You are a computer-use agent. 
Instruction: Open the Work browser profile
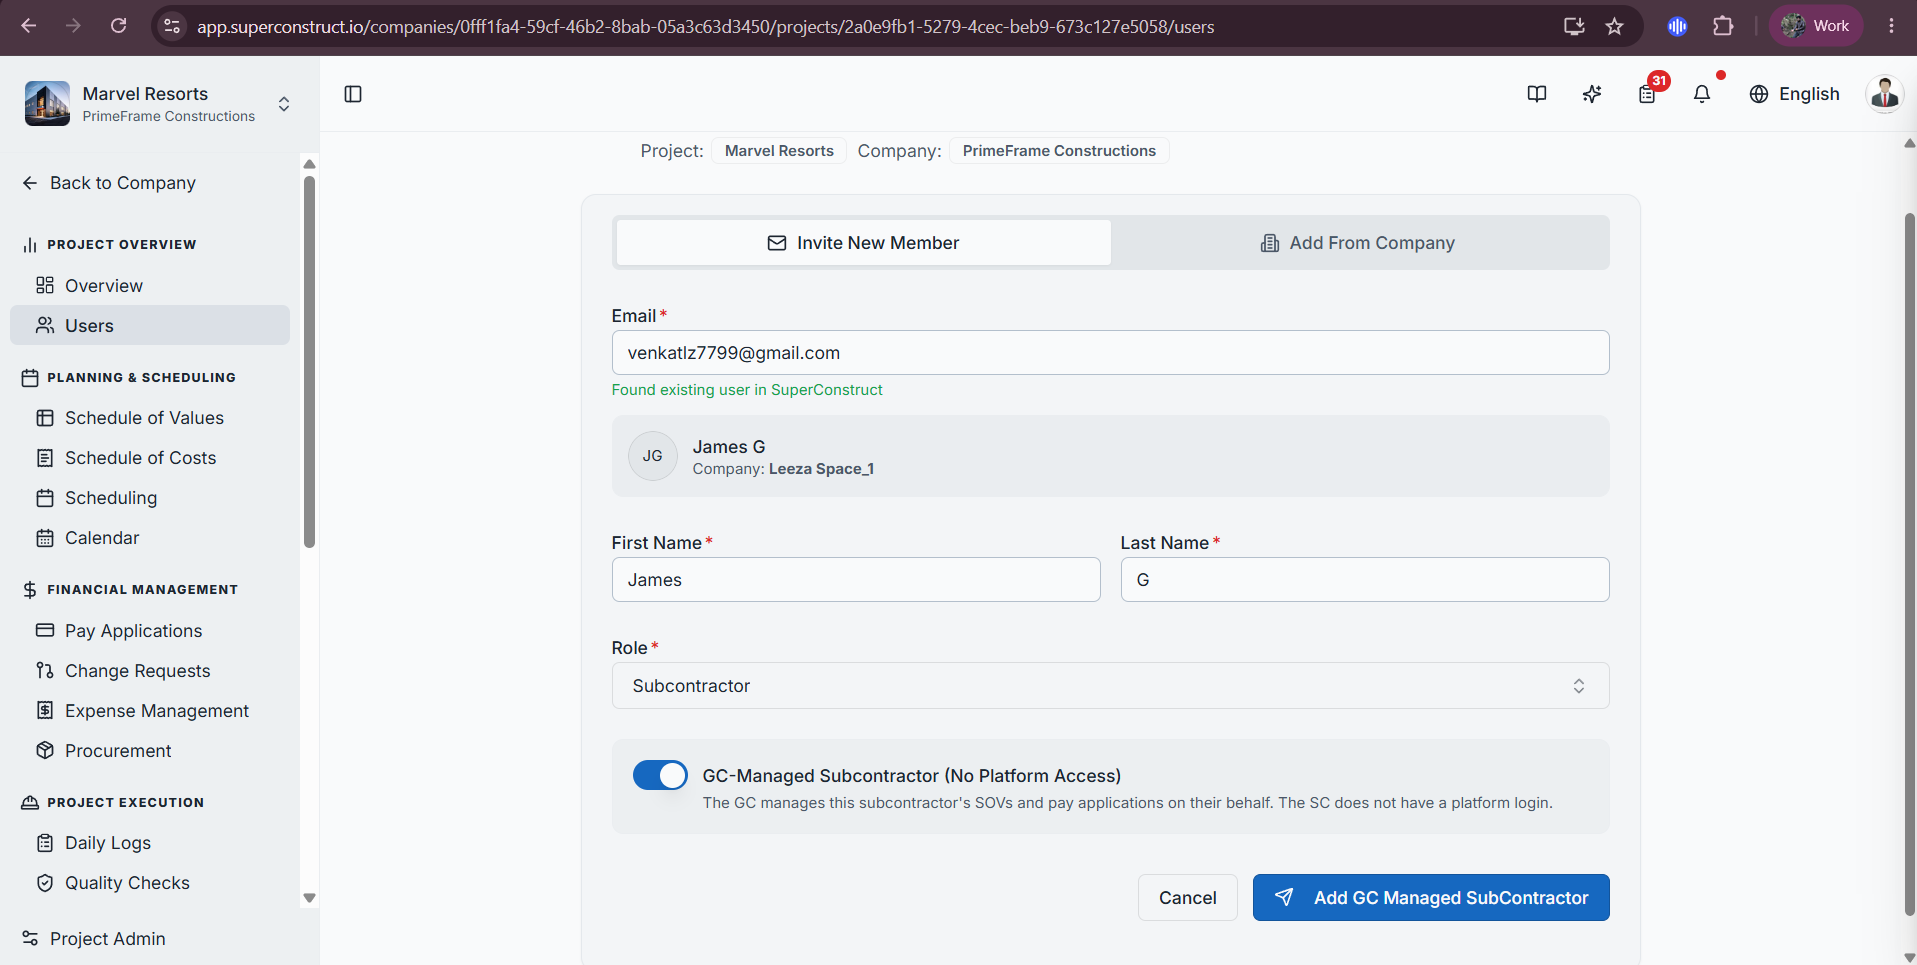[x=1816, y=26]
